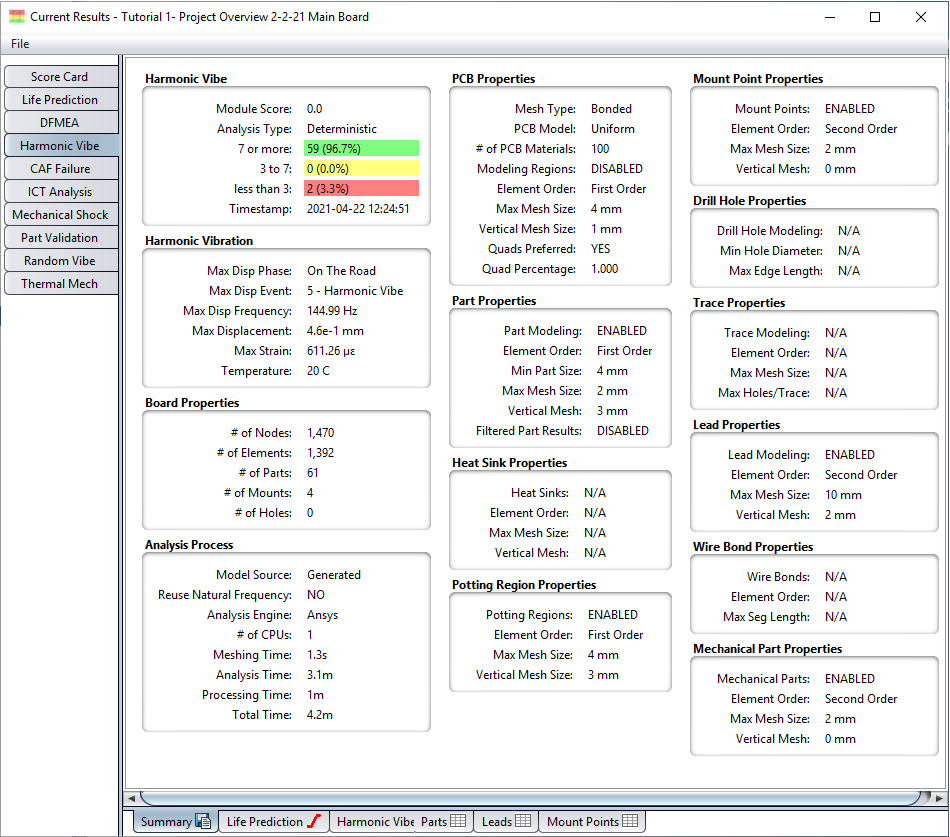Screen dimensions: 950x837
Task: Select the Life Prediction sidebar button
Action: 60,100
